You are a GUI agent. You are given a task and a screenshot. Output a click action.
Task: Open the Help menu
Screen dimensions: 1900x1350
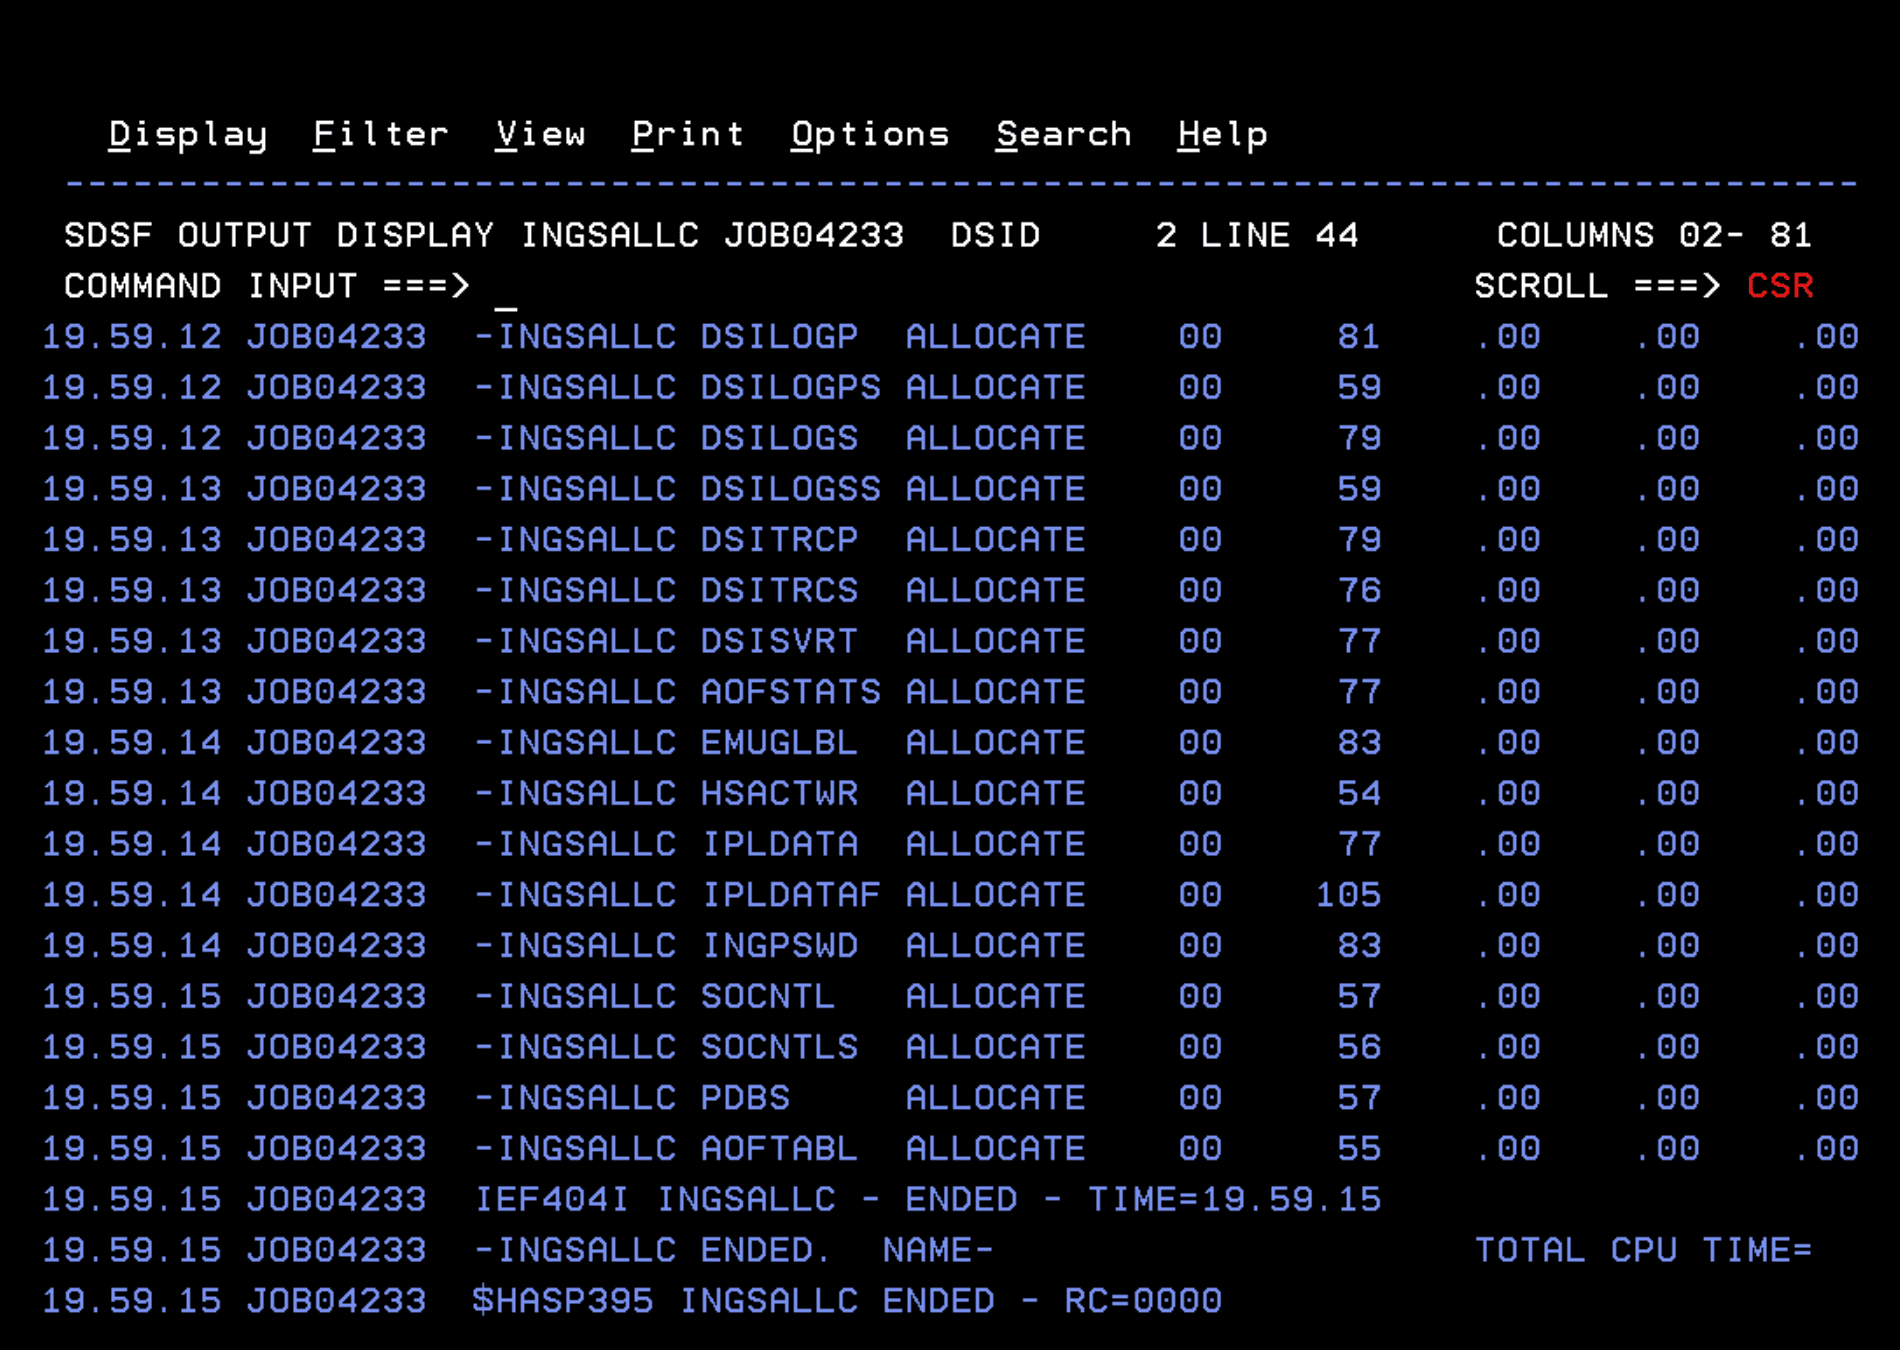(1222, 134)
